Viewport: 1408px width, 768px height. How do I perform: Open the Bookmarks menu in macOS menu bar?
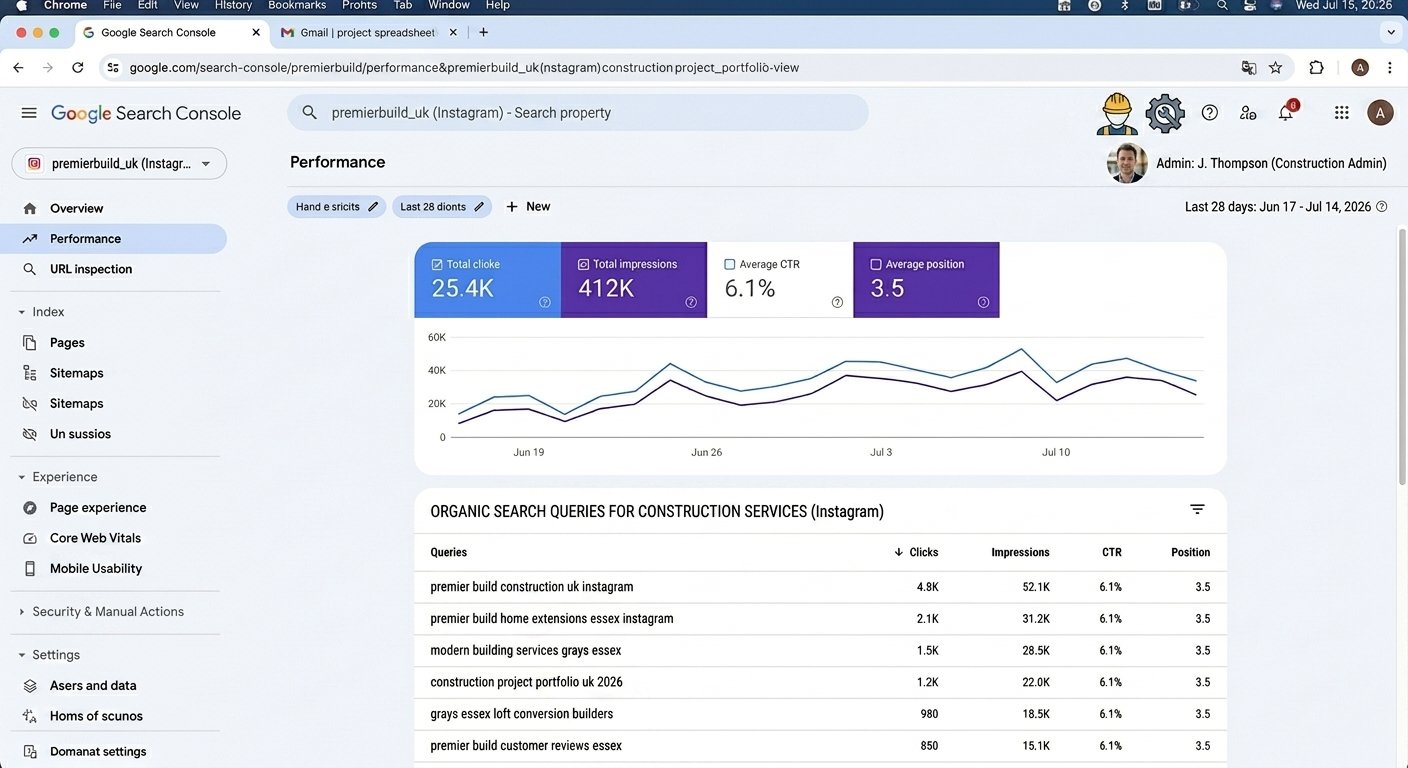tap(297, 5)
